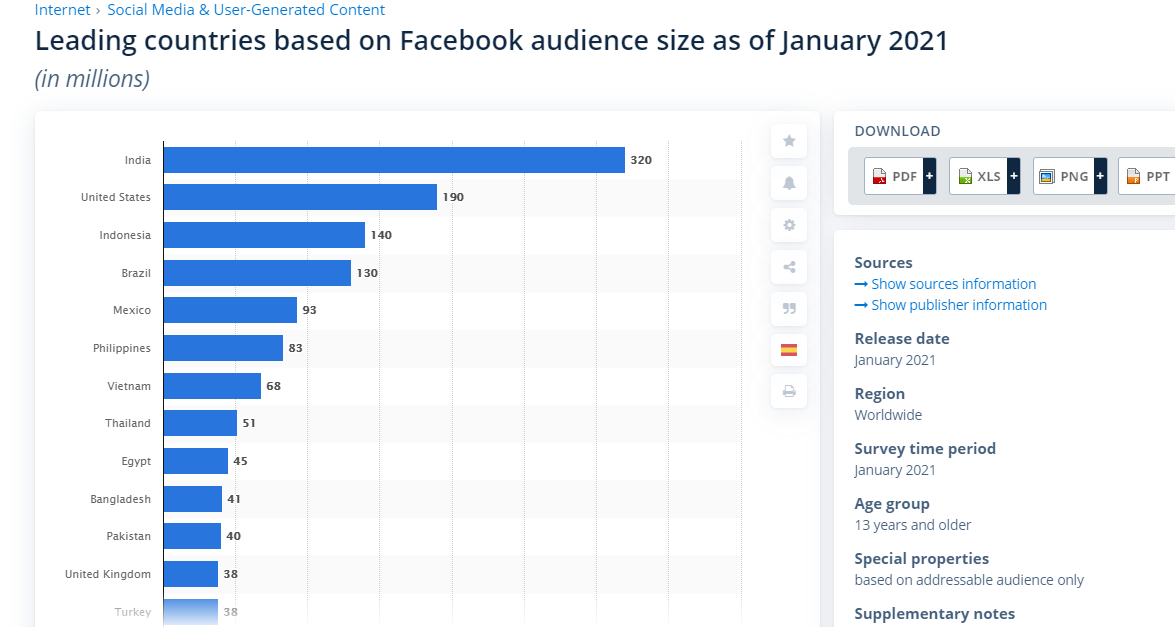Screen dimensions: 1175x627
Task: Switch language using the Spanish flag icon
Action: click(788, 350)
